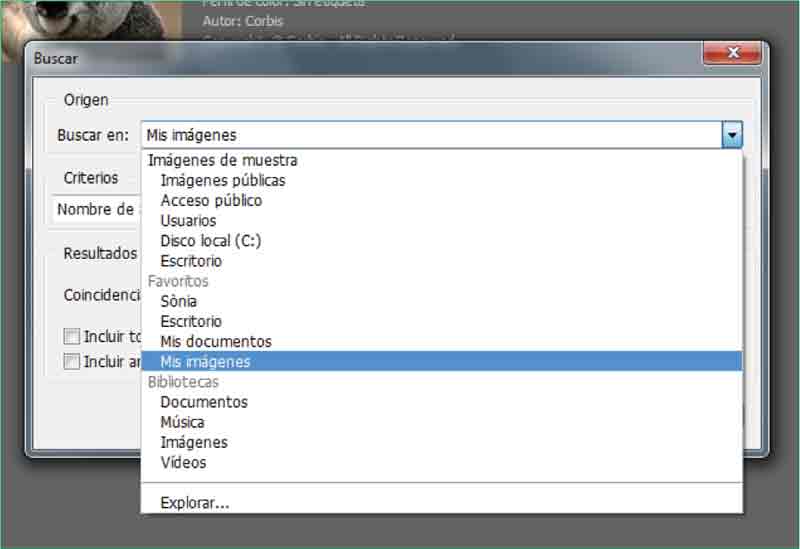Viewport: 800px width, 549px height.
Task: Choose Música library option
Action: tap(182, 422)
